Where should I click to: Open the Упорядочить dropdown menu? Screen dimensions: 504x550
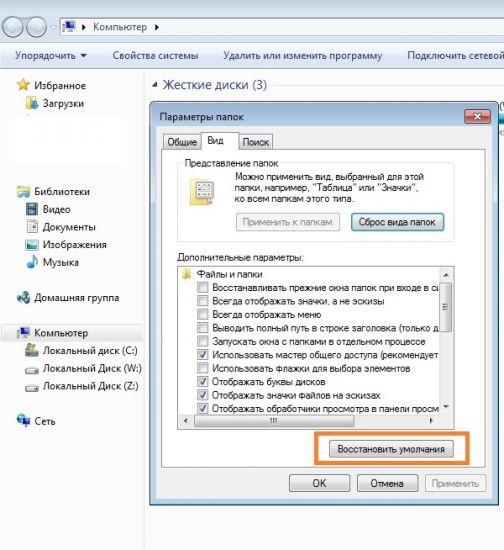point(51,55)
